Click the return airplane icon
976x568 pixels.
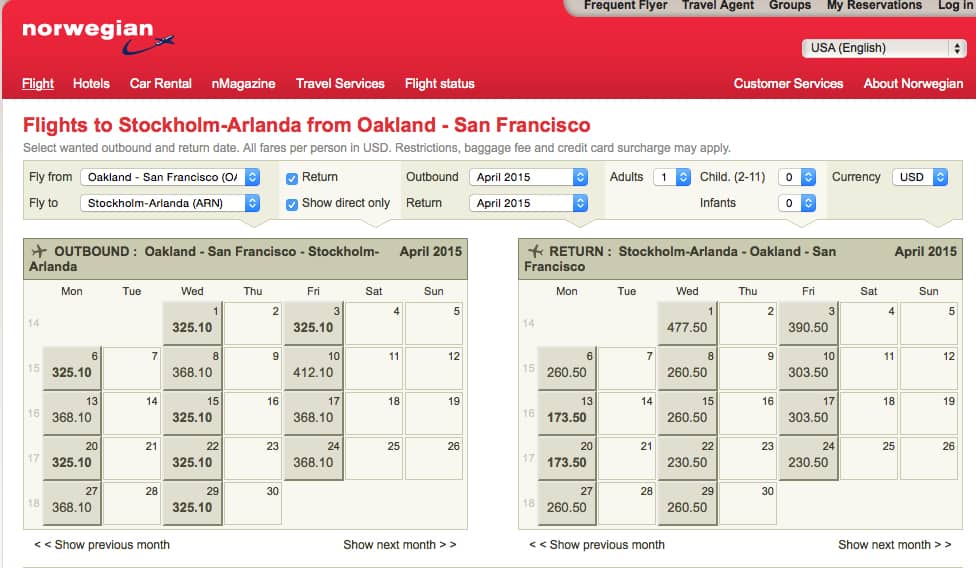click(x=535, y=251)
